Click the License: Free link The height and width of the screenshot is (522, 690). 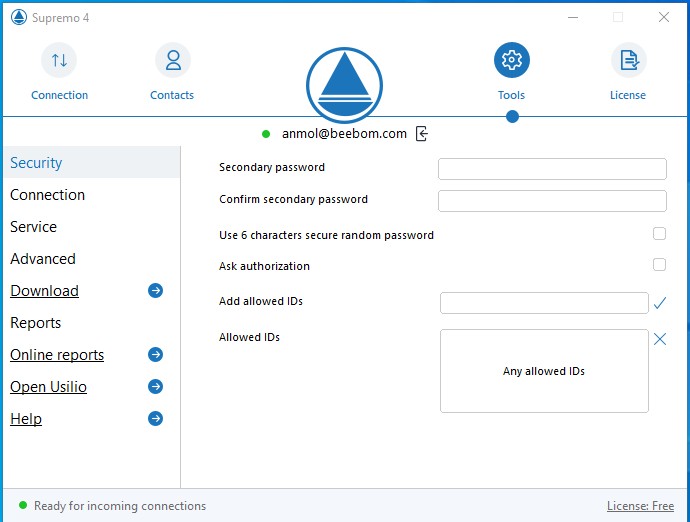point(640,506)
